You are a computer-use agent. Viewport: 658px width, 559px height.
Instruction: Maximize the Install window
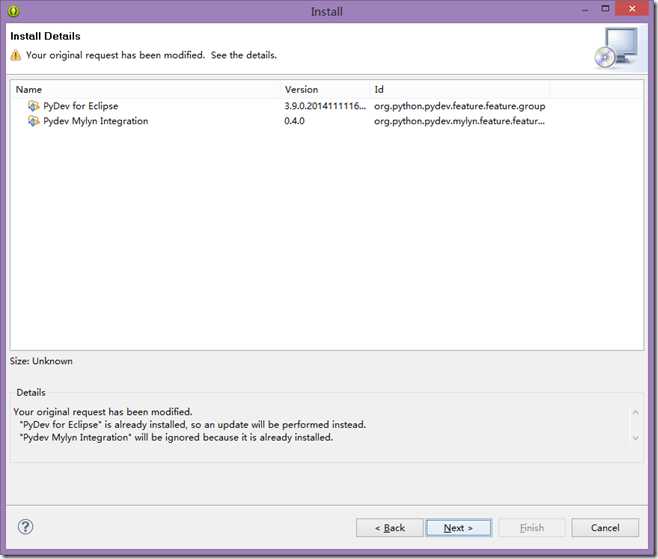[605, 8]
